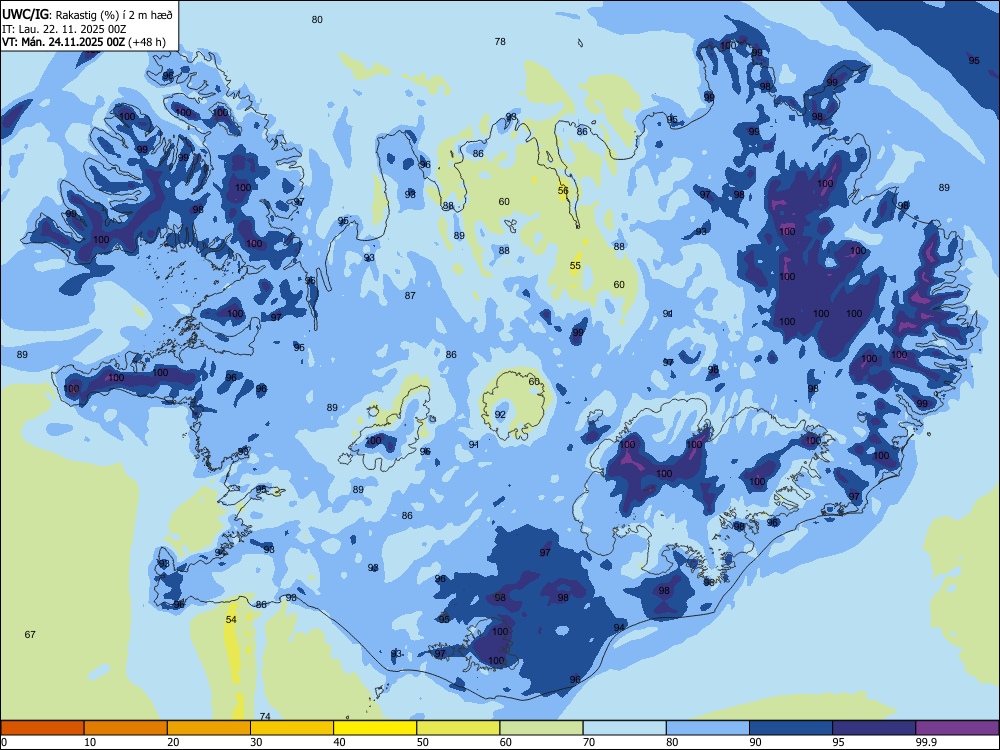Click the '94' value on the south coast

619,628
